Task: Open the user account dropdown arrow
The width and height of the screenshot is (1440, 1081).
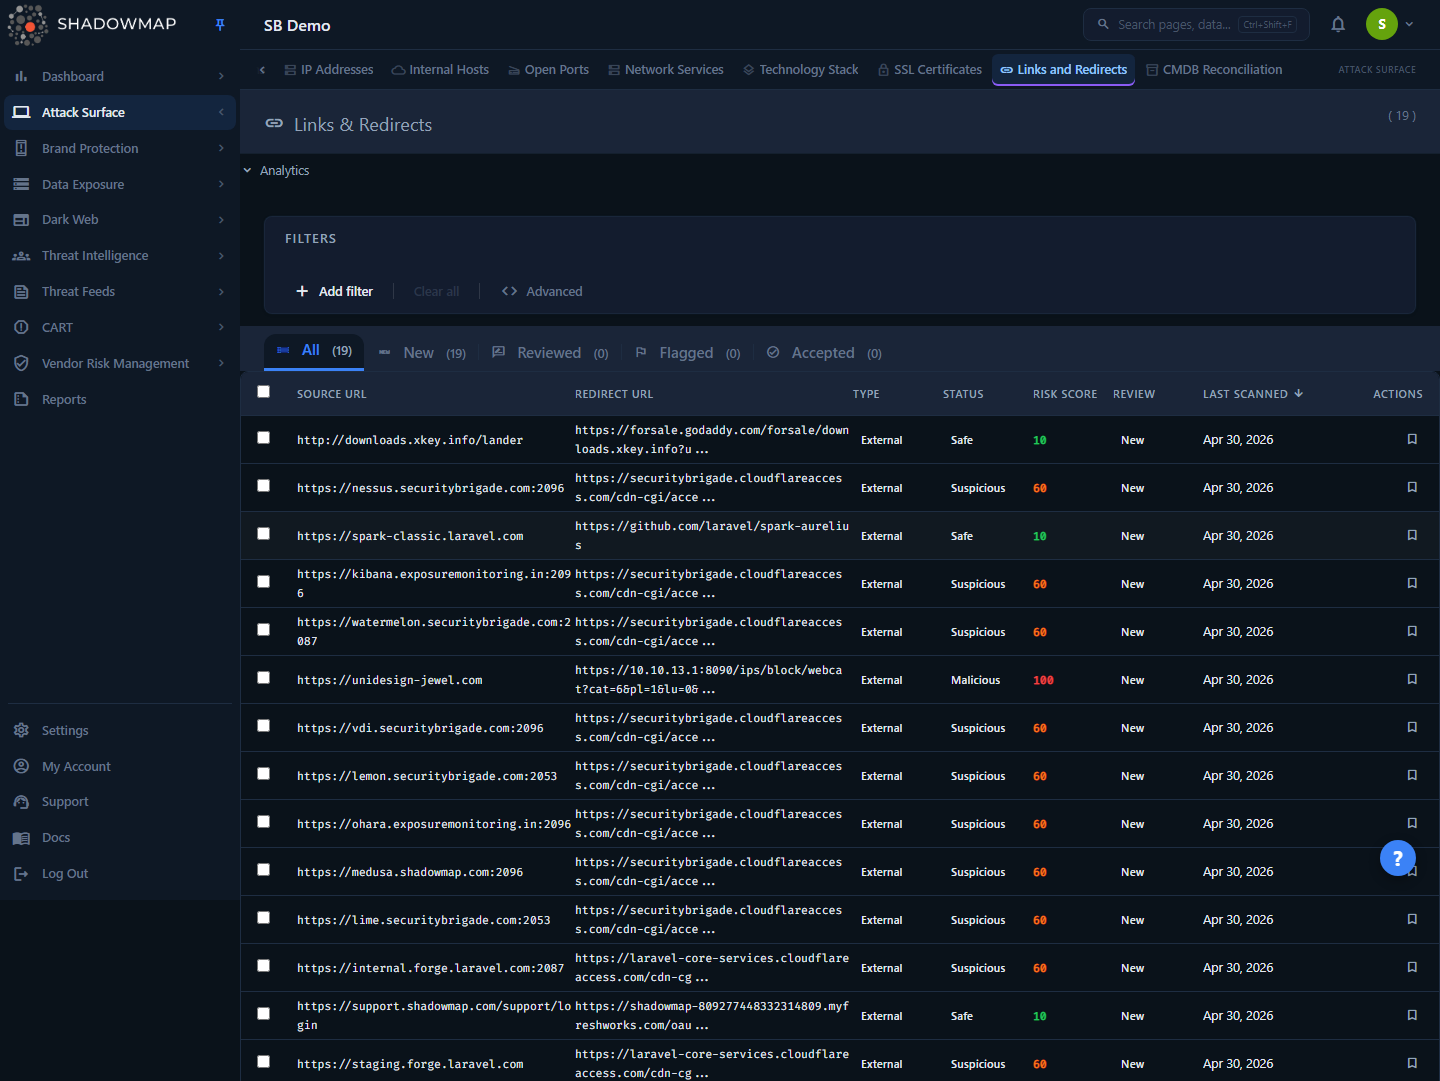Action: coord(1409,25)
